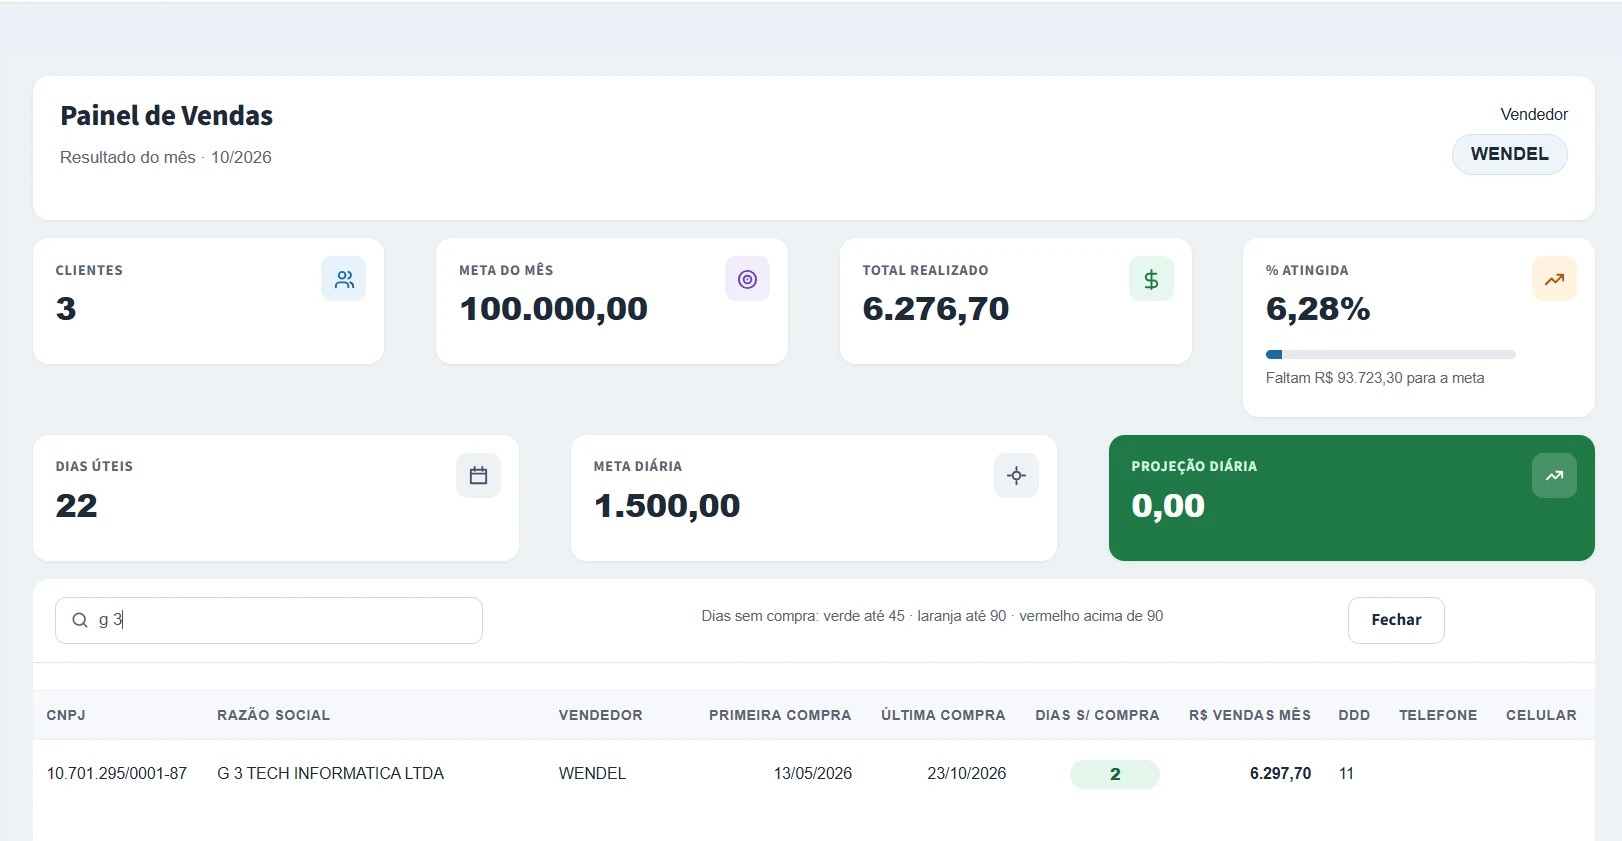Image resolution: width=1622 pixels, height=841 pixels.
Task: Click the Vendedor column header in the table
Action: pos(600,715)
